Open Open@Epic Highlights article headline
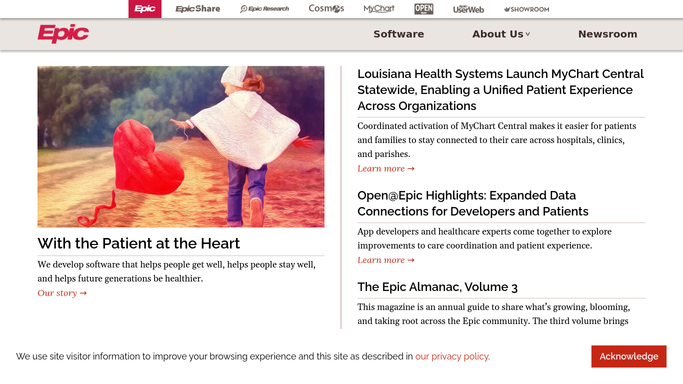This screenshot has width=683, height=384. click(x=473, y=203)
